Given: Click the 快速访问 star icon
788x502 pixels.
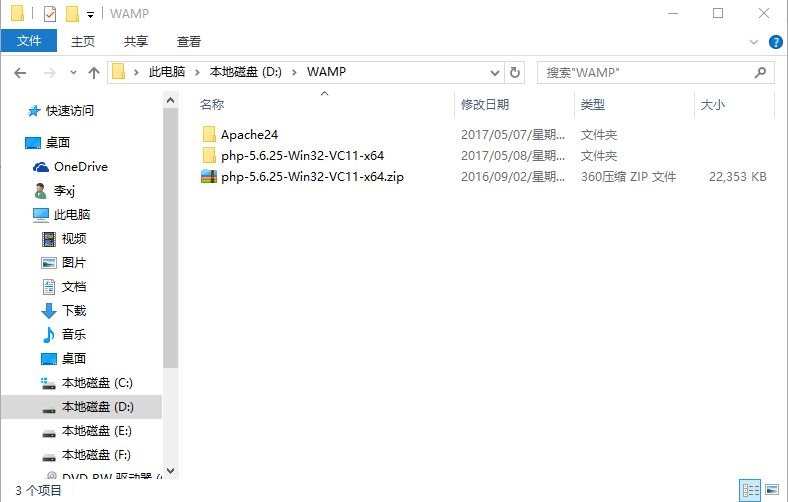Looking at the screenshot, I should click(x=34, y=111).
